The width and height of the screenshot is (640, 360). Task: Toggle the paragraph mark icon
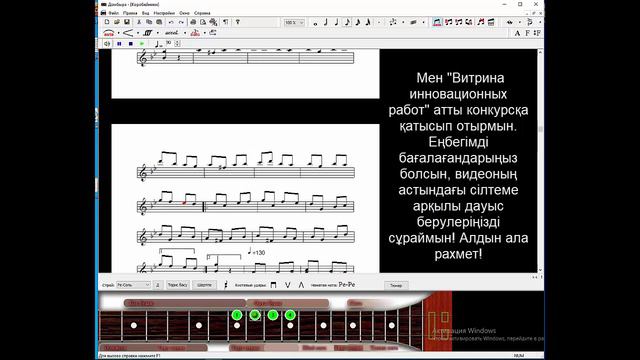[x=225, y=22]
